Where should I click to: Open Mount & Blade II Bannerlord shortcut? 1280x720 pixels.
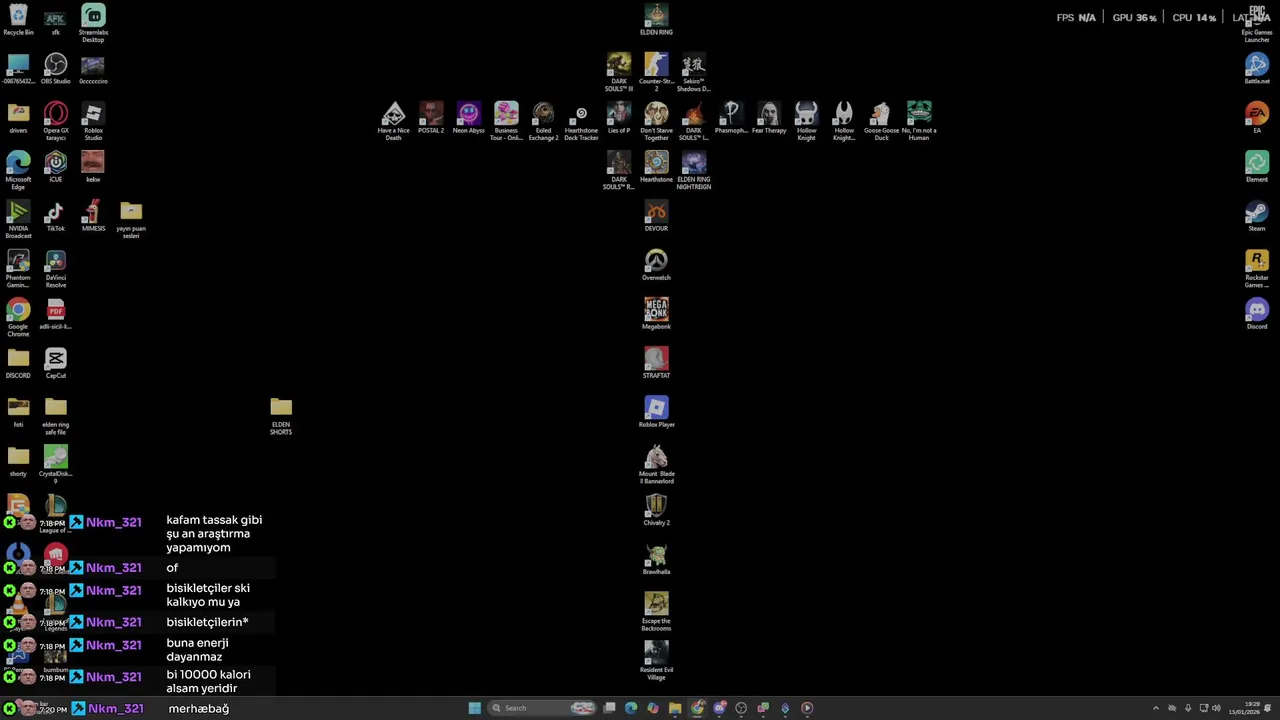pyautogui.click(x=656, y=464)
